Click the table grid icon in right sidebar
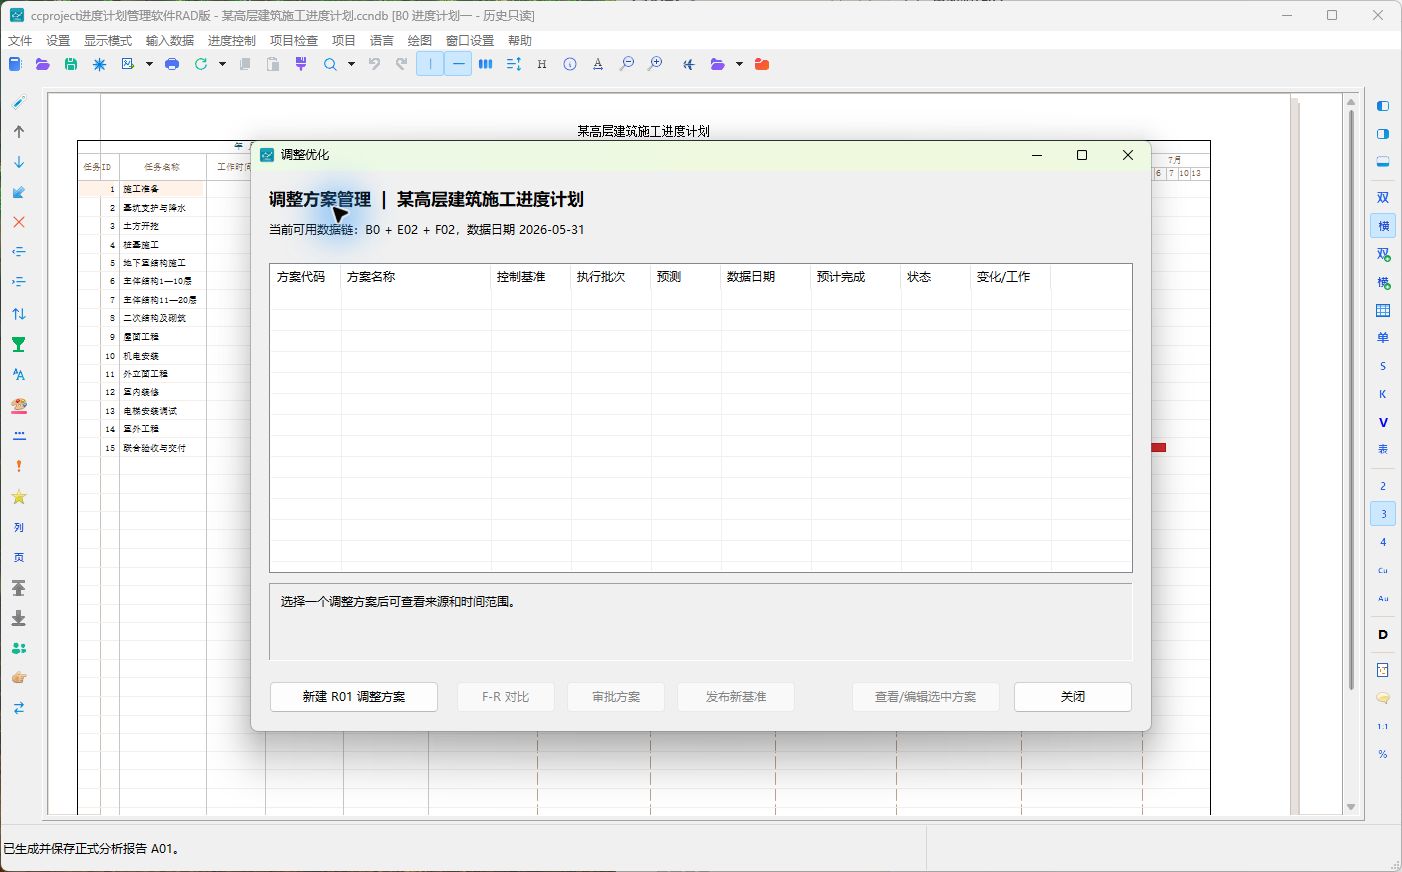Viewport: 1402px width, 872px height. tap(1383, 310)
